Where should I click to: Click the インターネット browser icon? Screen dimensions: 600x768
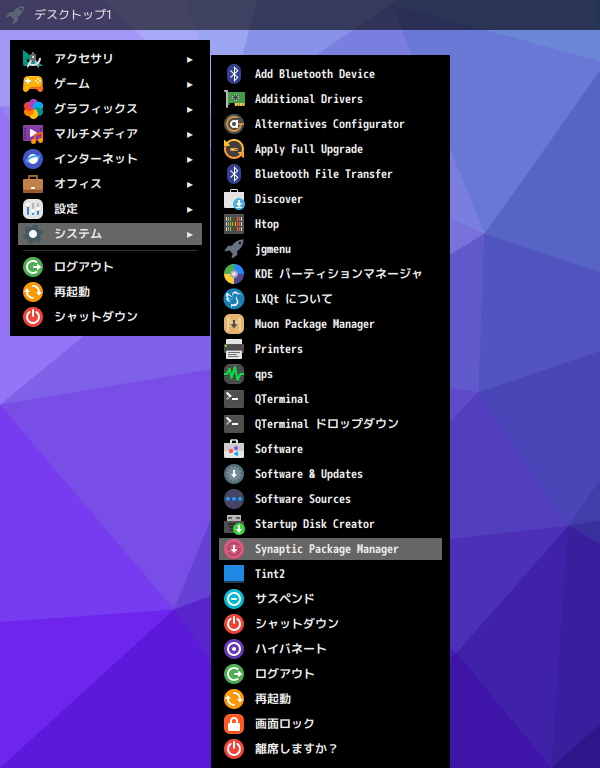click(33, 159)
